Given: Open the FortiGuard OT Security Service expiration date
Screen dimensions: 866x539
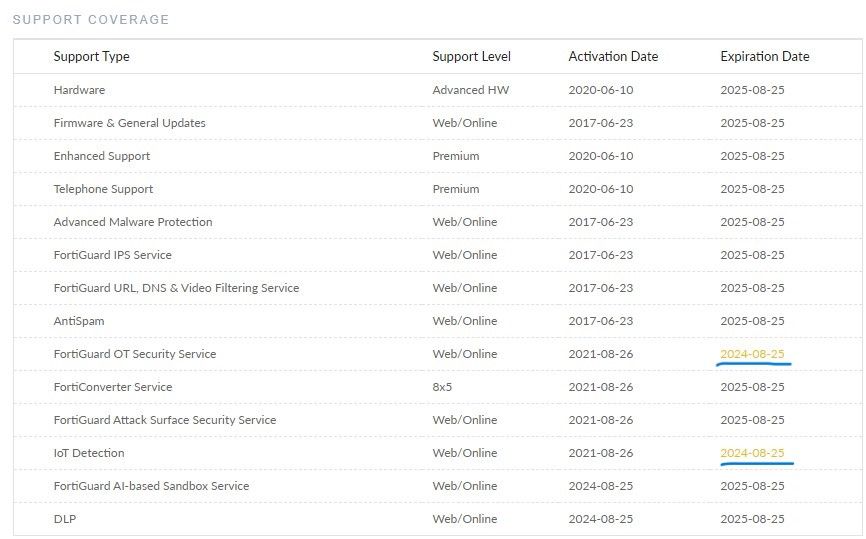Looking at the screenshot, I should coord(752,354).
